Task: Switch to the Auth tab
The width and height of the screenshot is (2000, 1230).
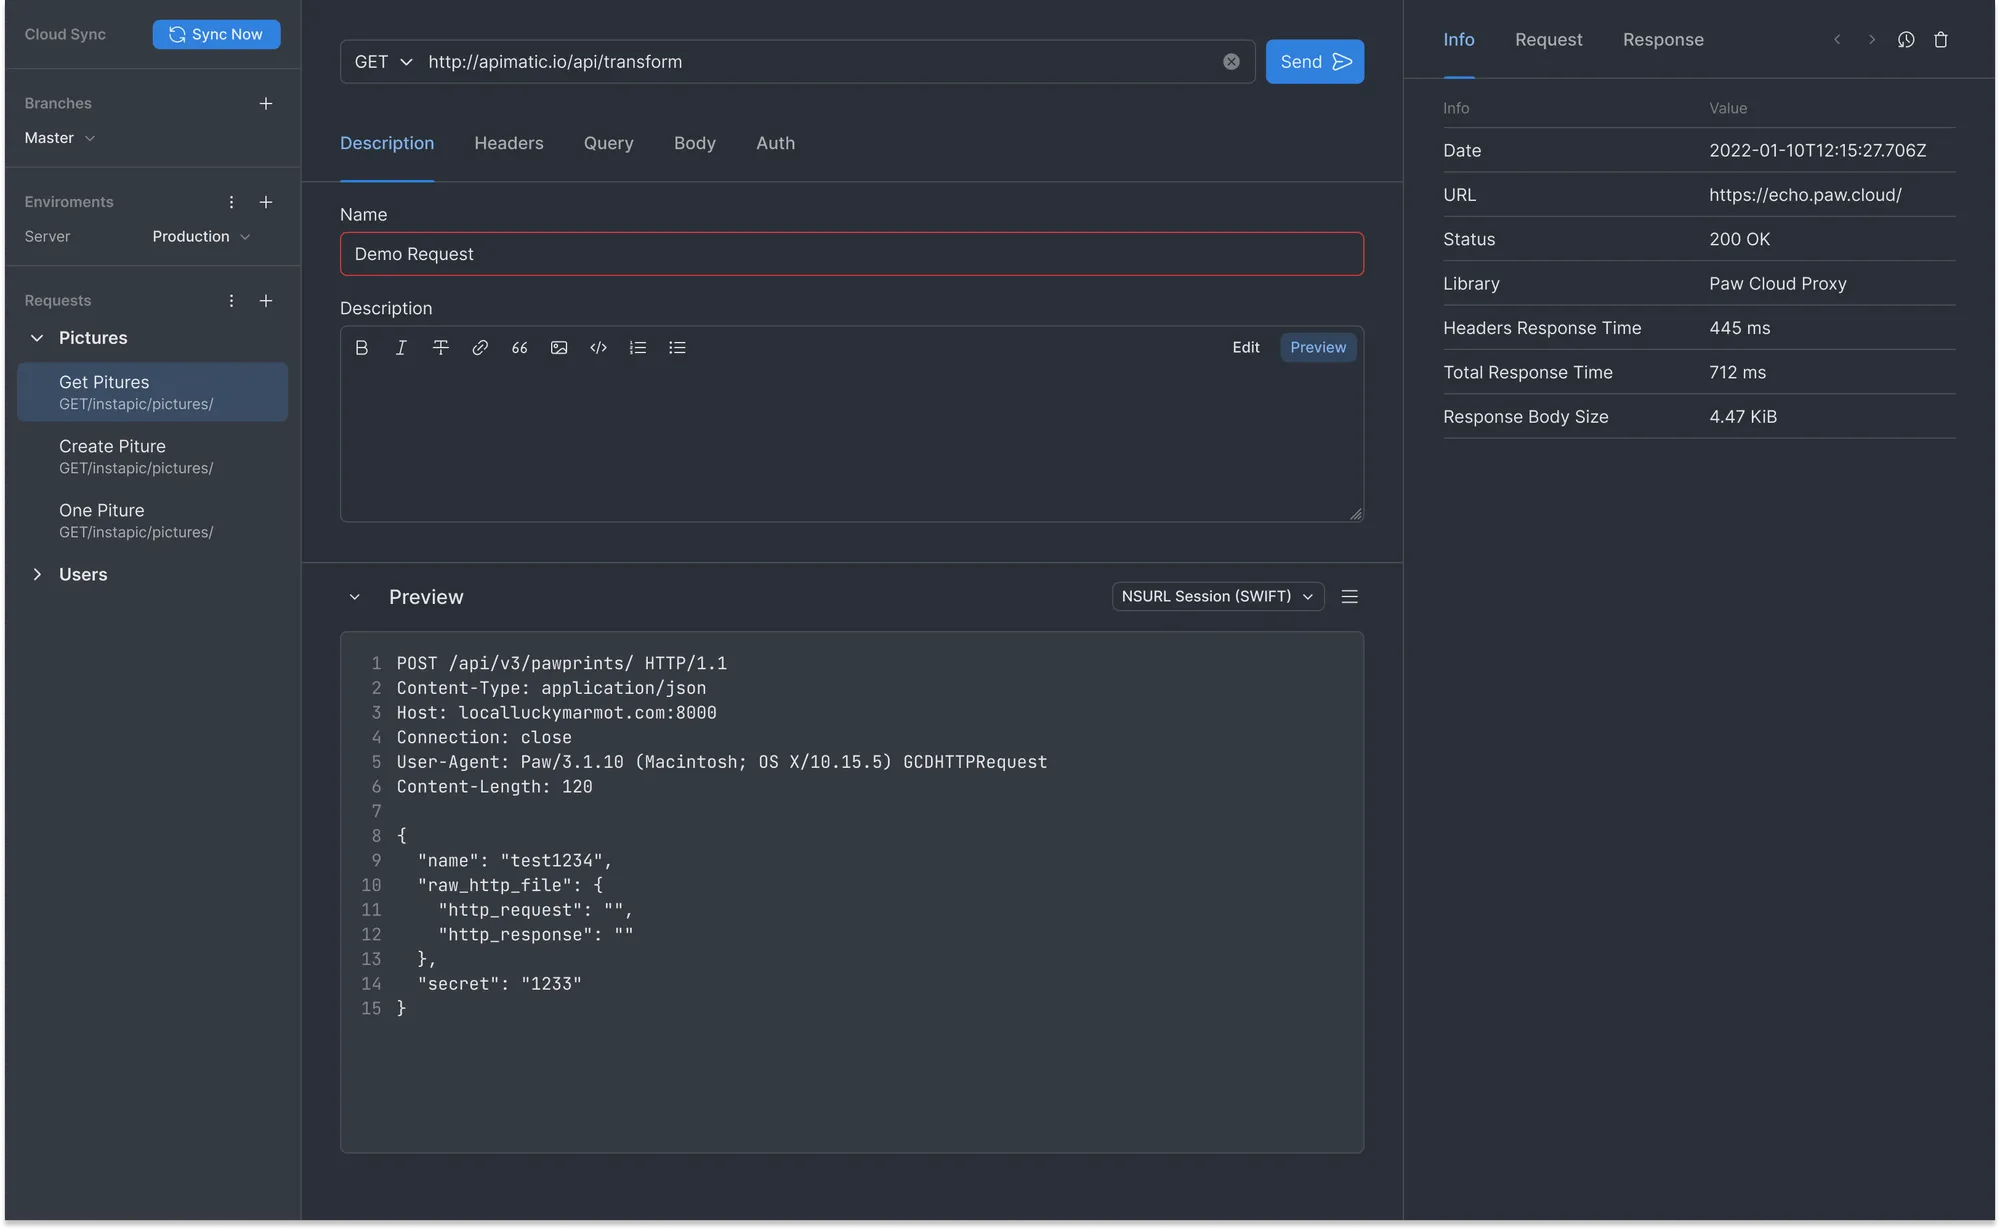Action: click(776, 143)
